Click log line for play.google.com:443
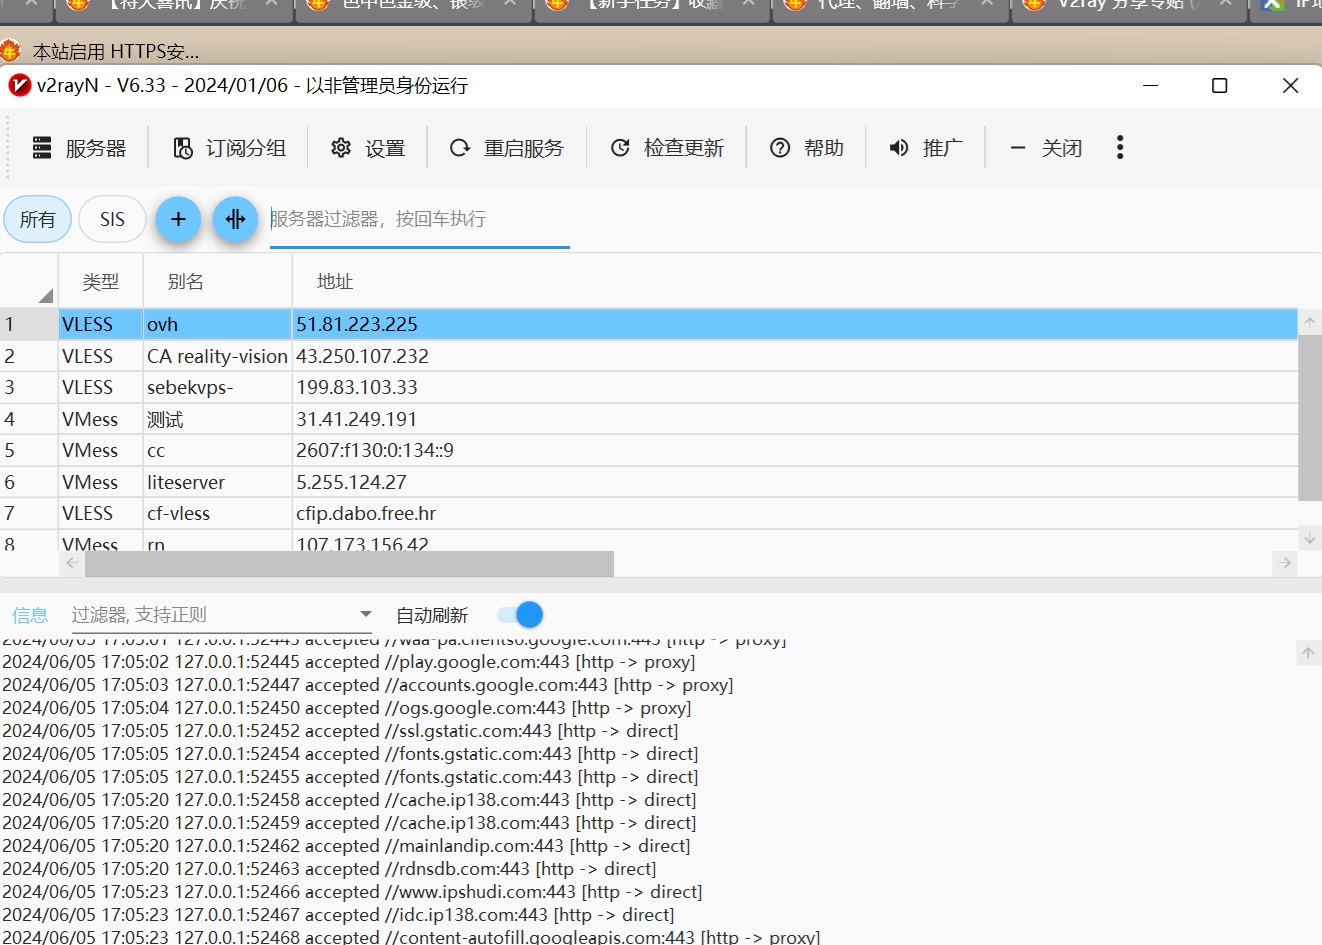This screenshot has width=1322, height=945. pos(348,662)
